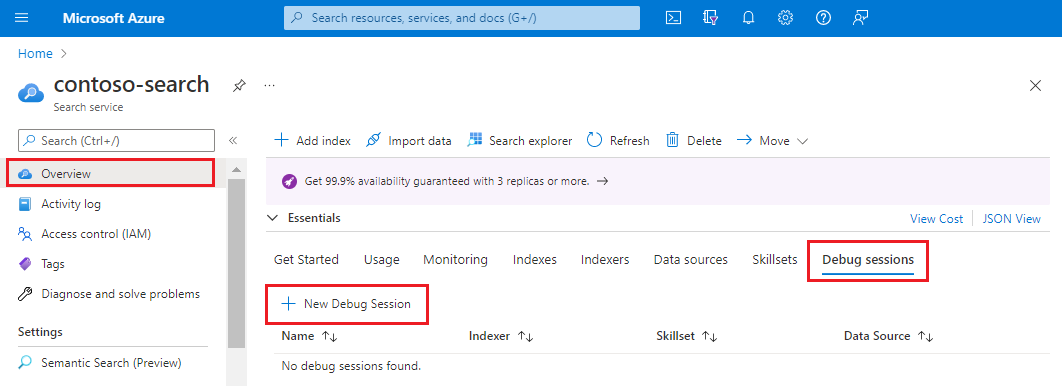The width and height of the screenshot is (1062, 386).
Task: Open the hamburger portal menu
Action: 22,18
